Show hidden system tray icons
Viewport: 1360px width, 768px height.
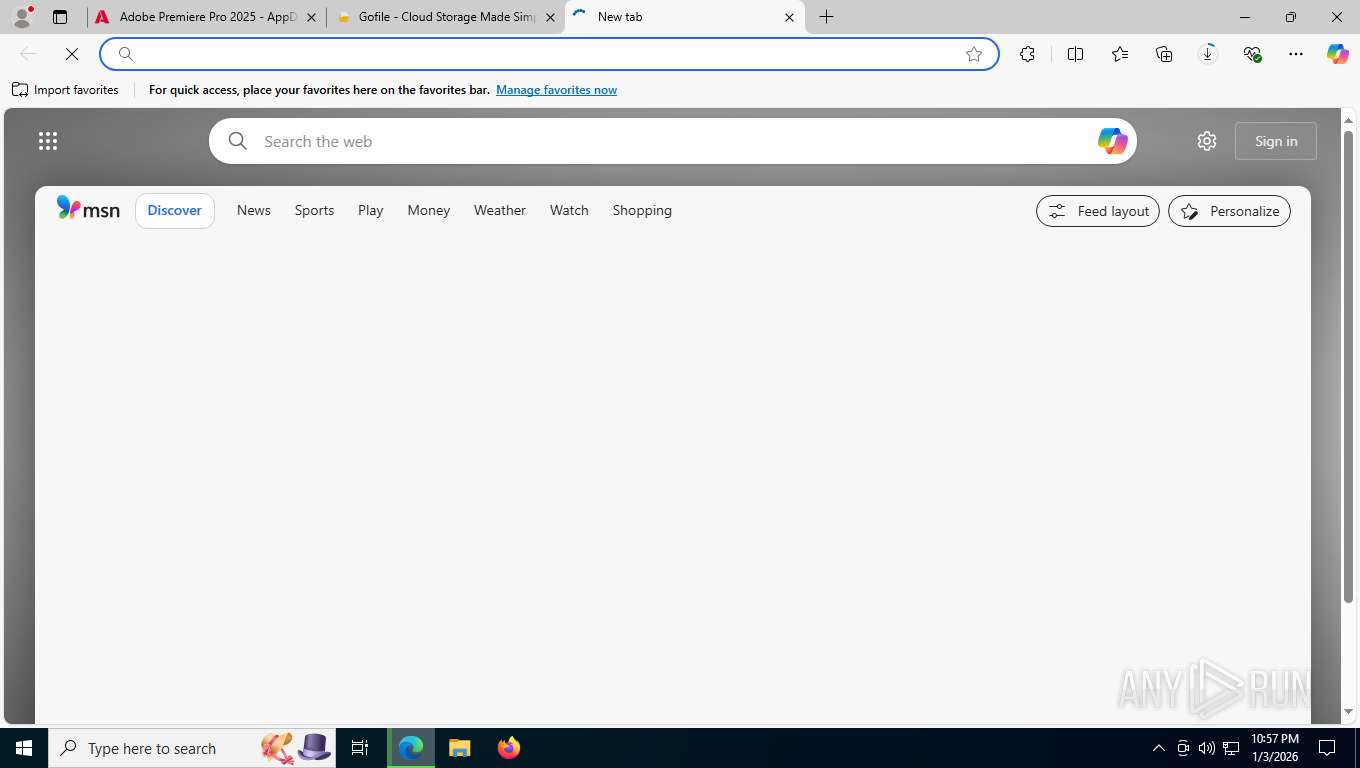click(x=1159, y=748)
